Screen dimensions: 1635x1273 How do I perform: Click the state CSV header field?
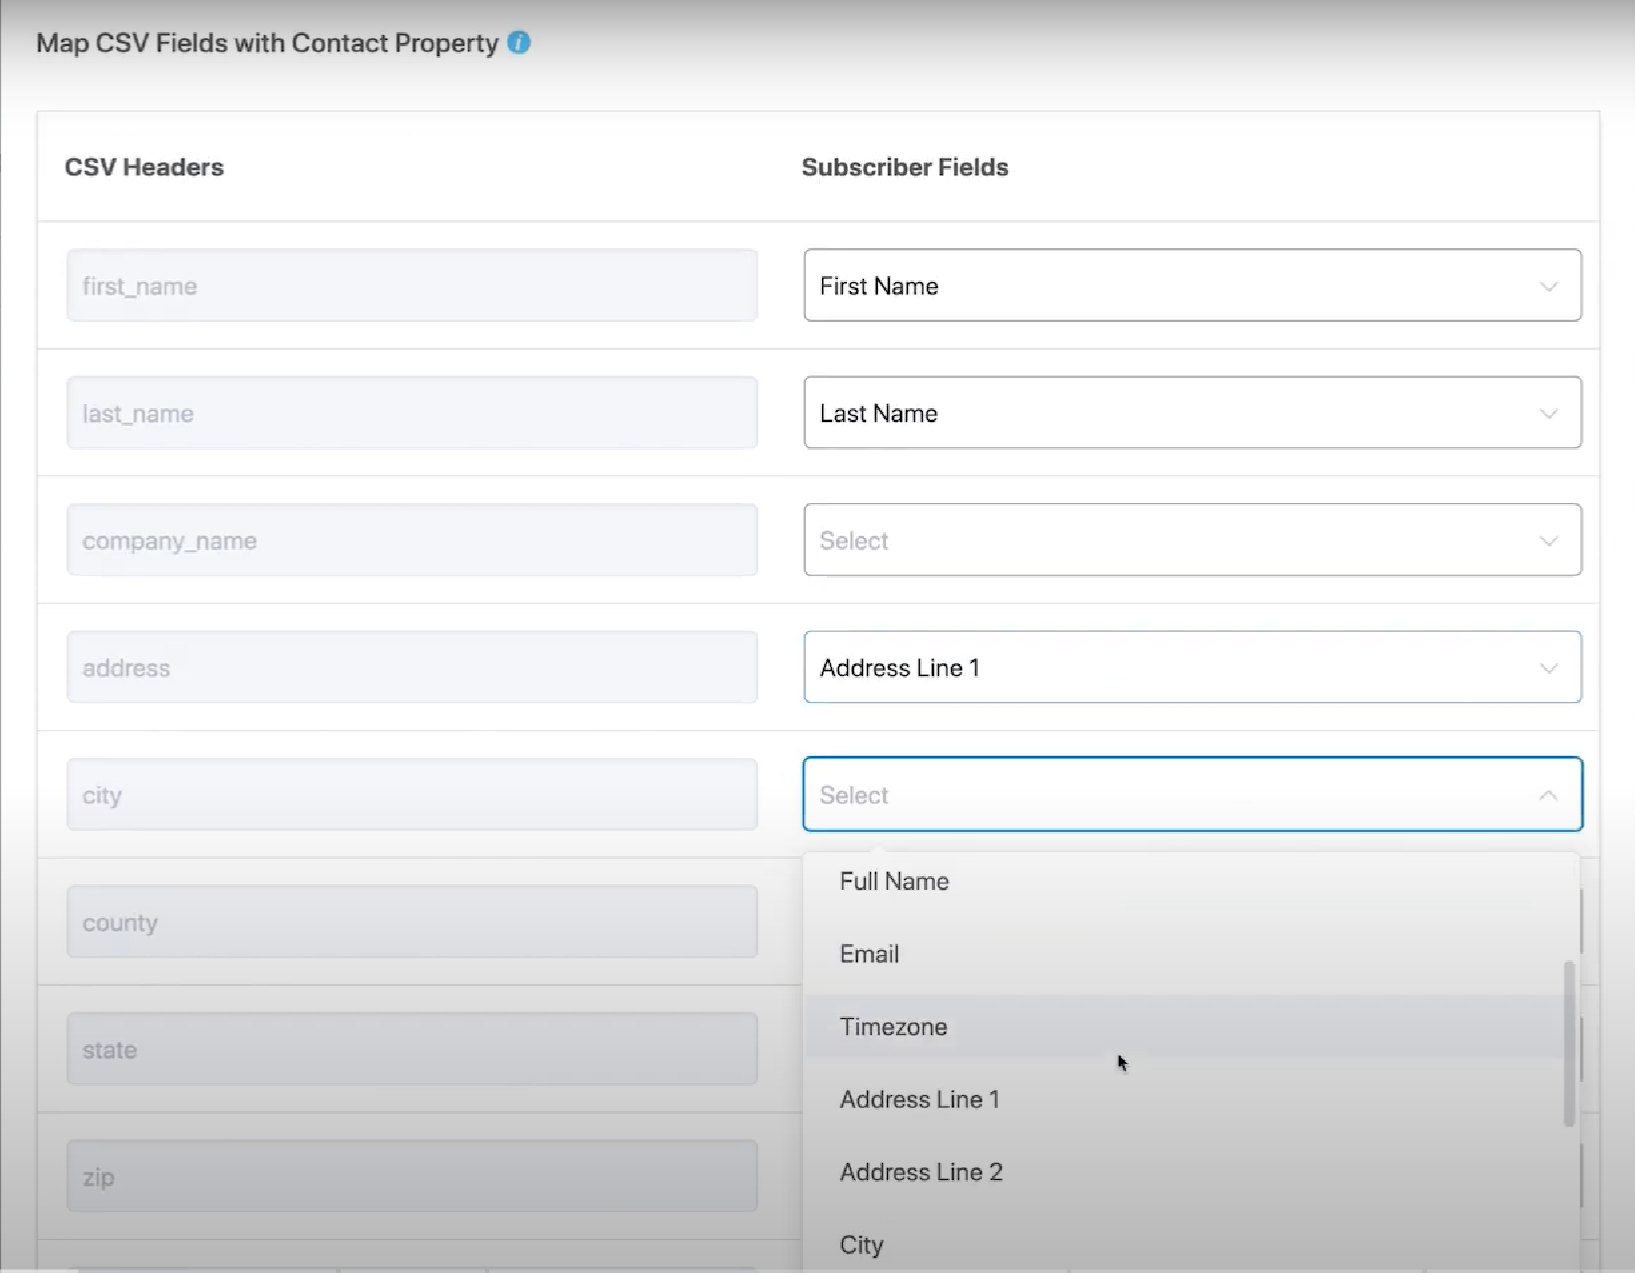[x=411, y=1049]
